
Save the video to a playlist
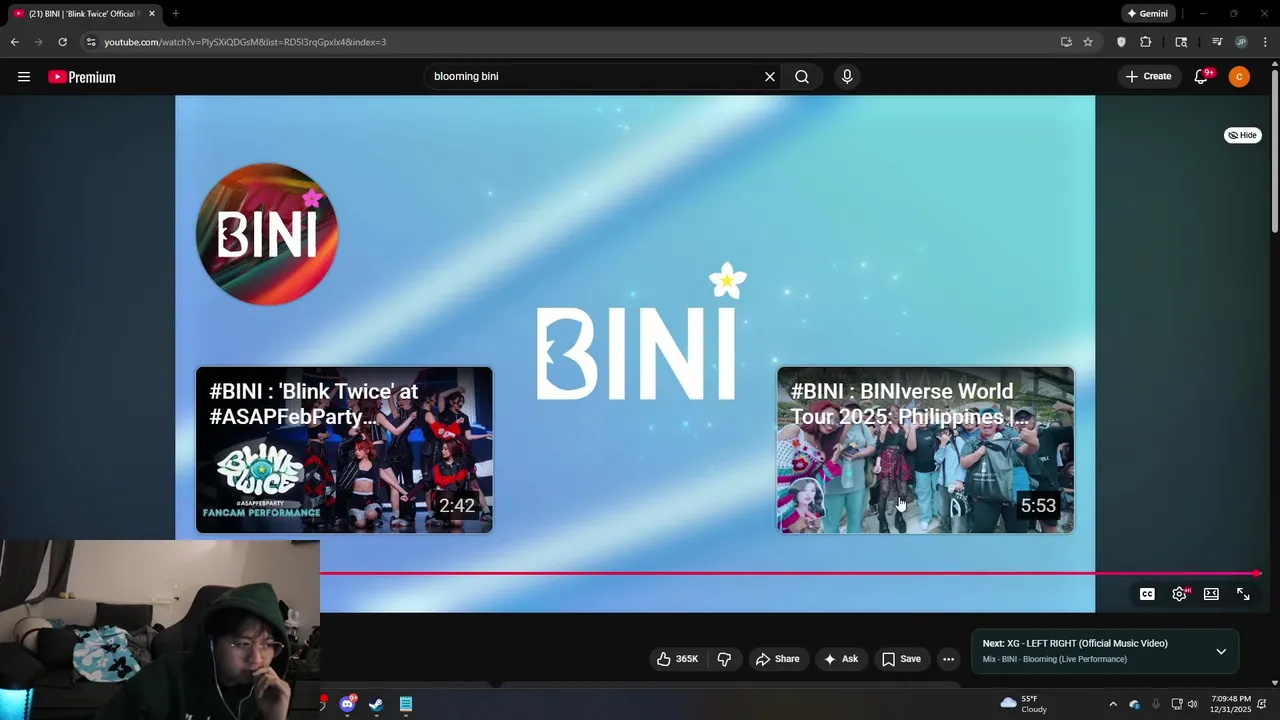[x=901, y=659]
